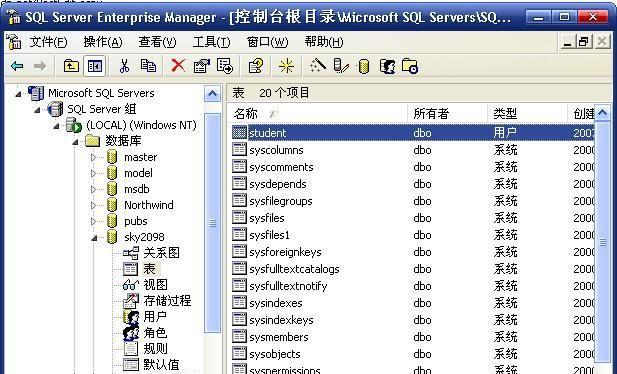Select the sysfulltextcatalogs table row

click(412, 269)
